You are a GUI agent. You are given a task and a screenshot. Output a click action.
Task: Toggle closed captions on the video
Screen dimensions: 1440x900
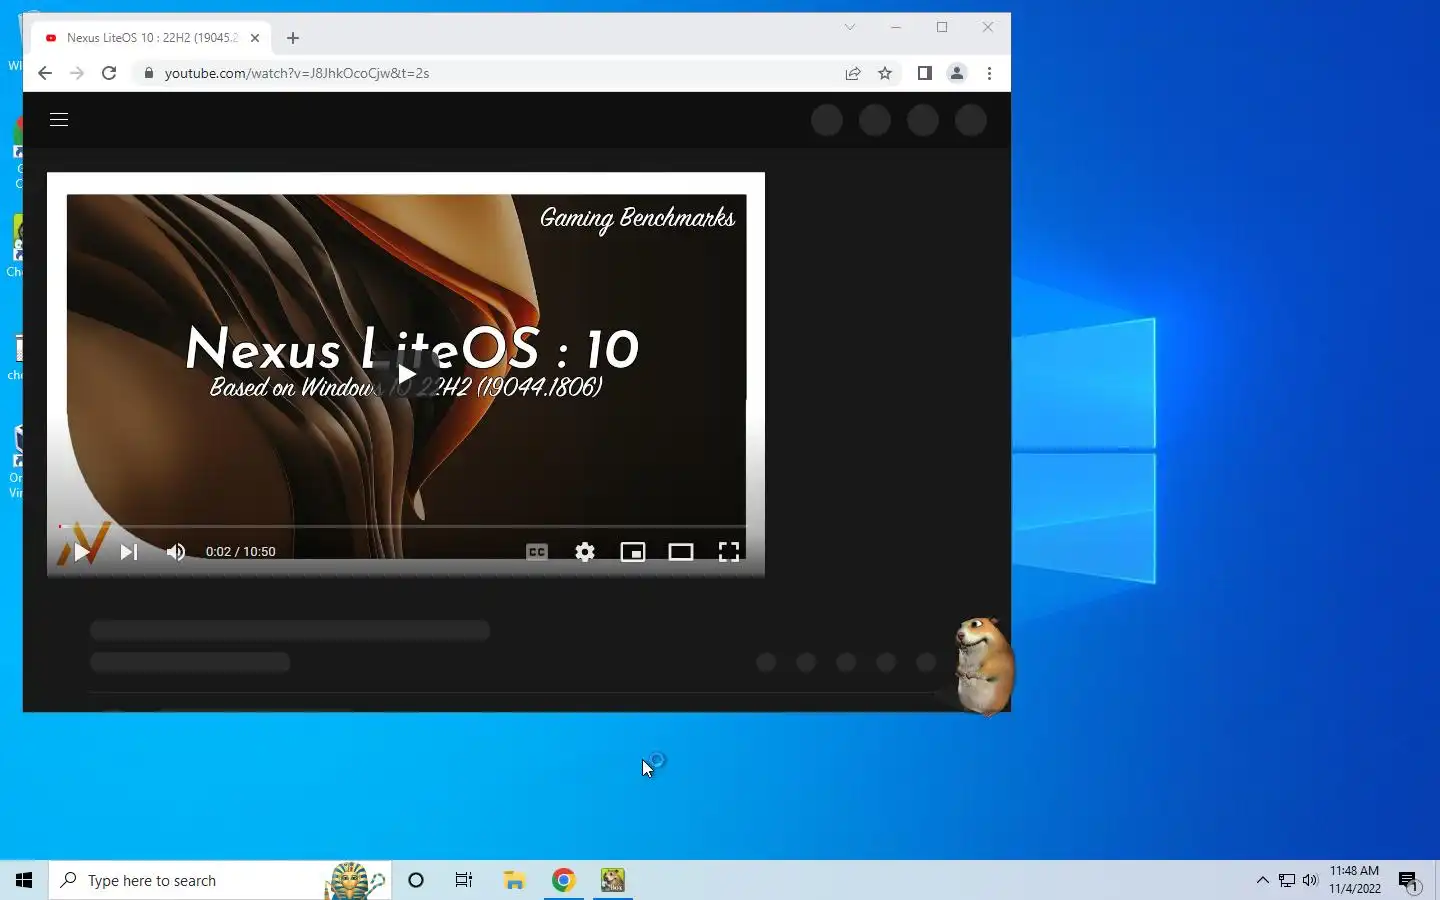pyautogui.click(x=537, y=552)
